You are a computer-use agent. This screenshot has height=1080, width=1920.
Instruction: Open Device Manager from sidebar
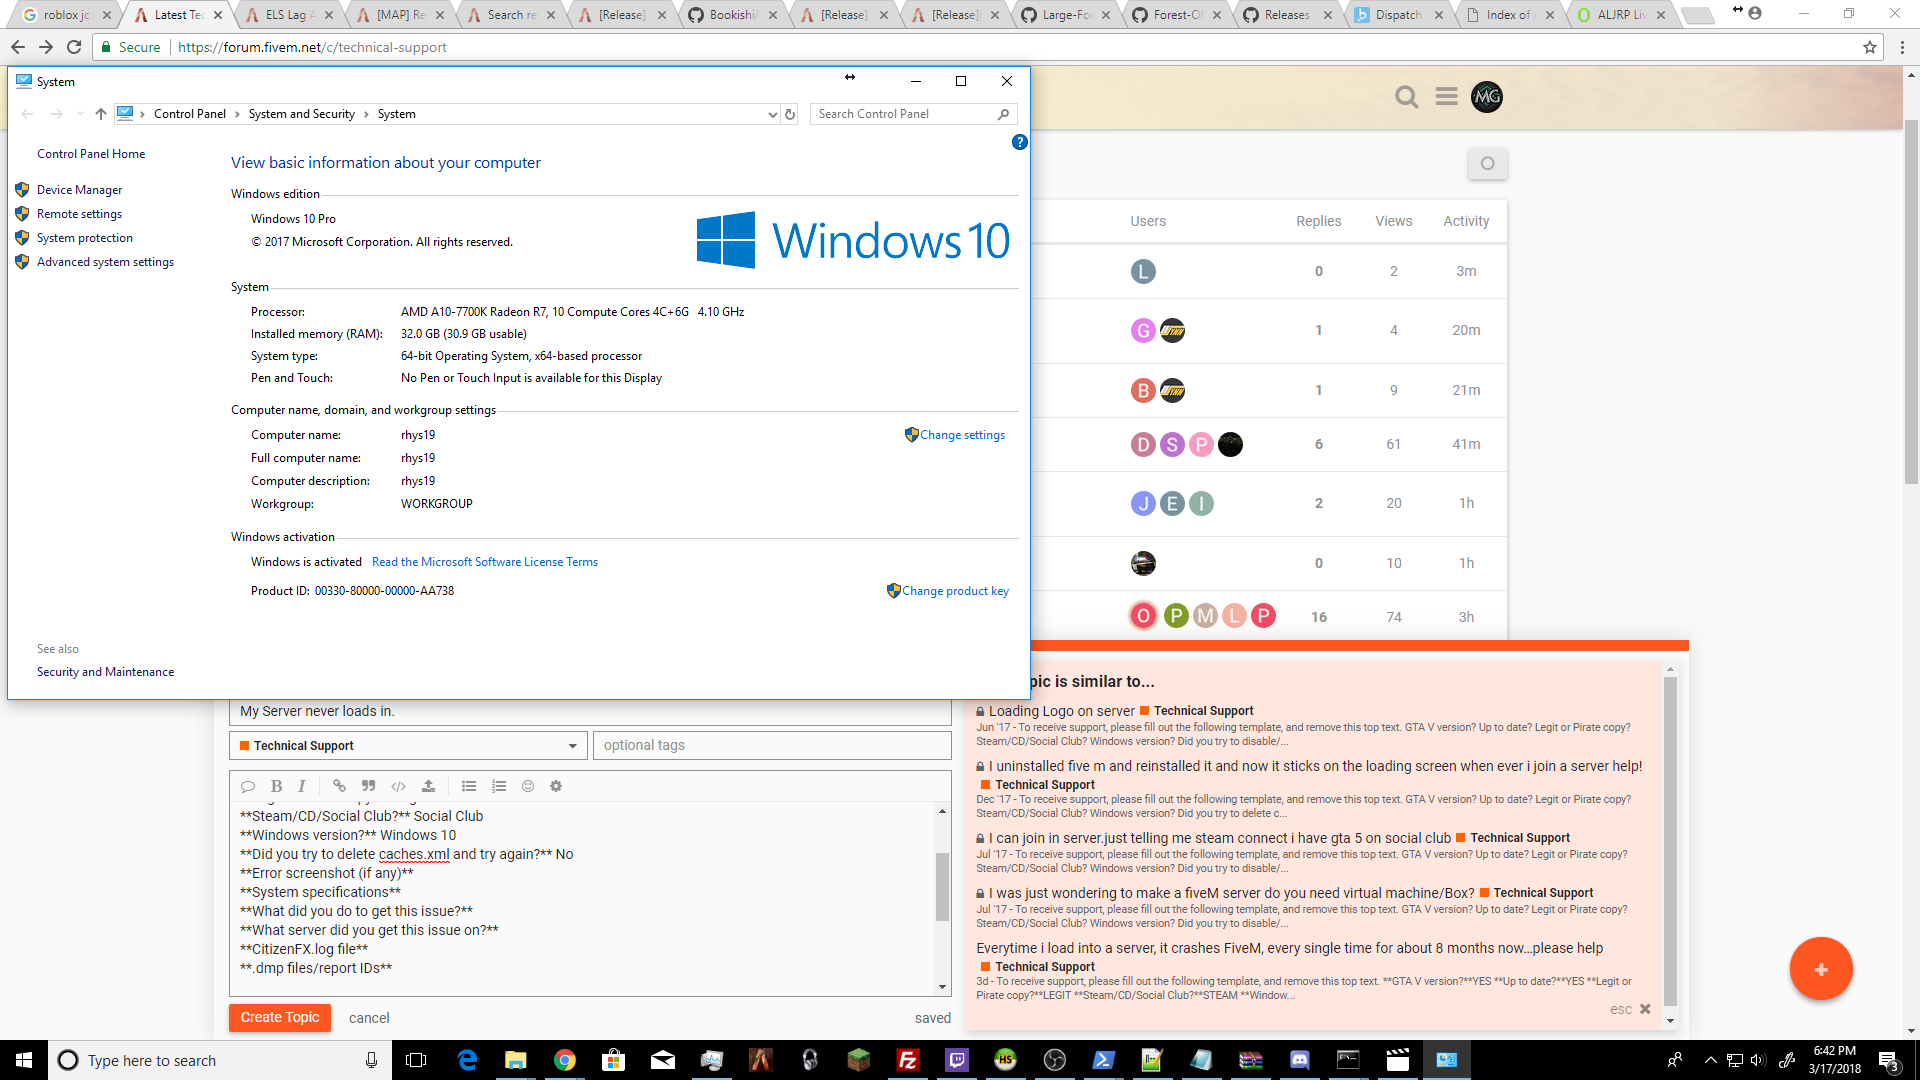coord(79,190)
